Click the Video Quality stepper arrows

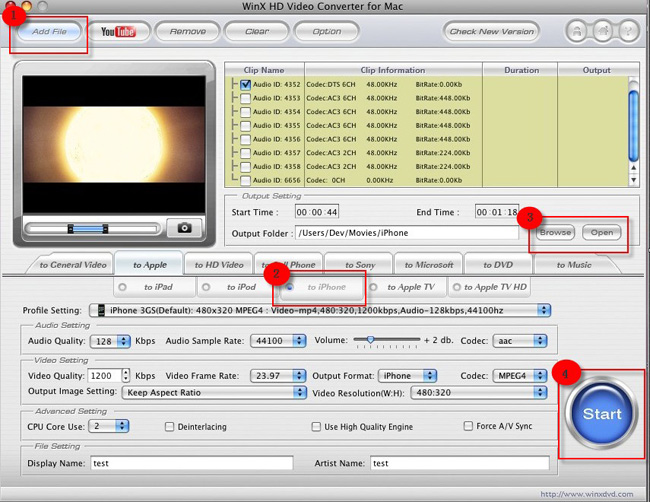click(126, 376)
